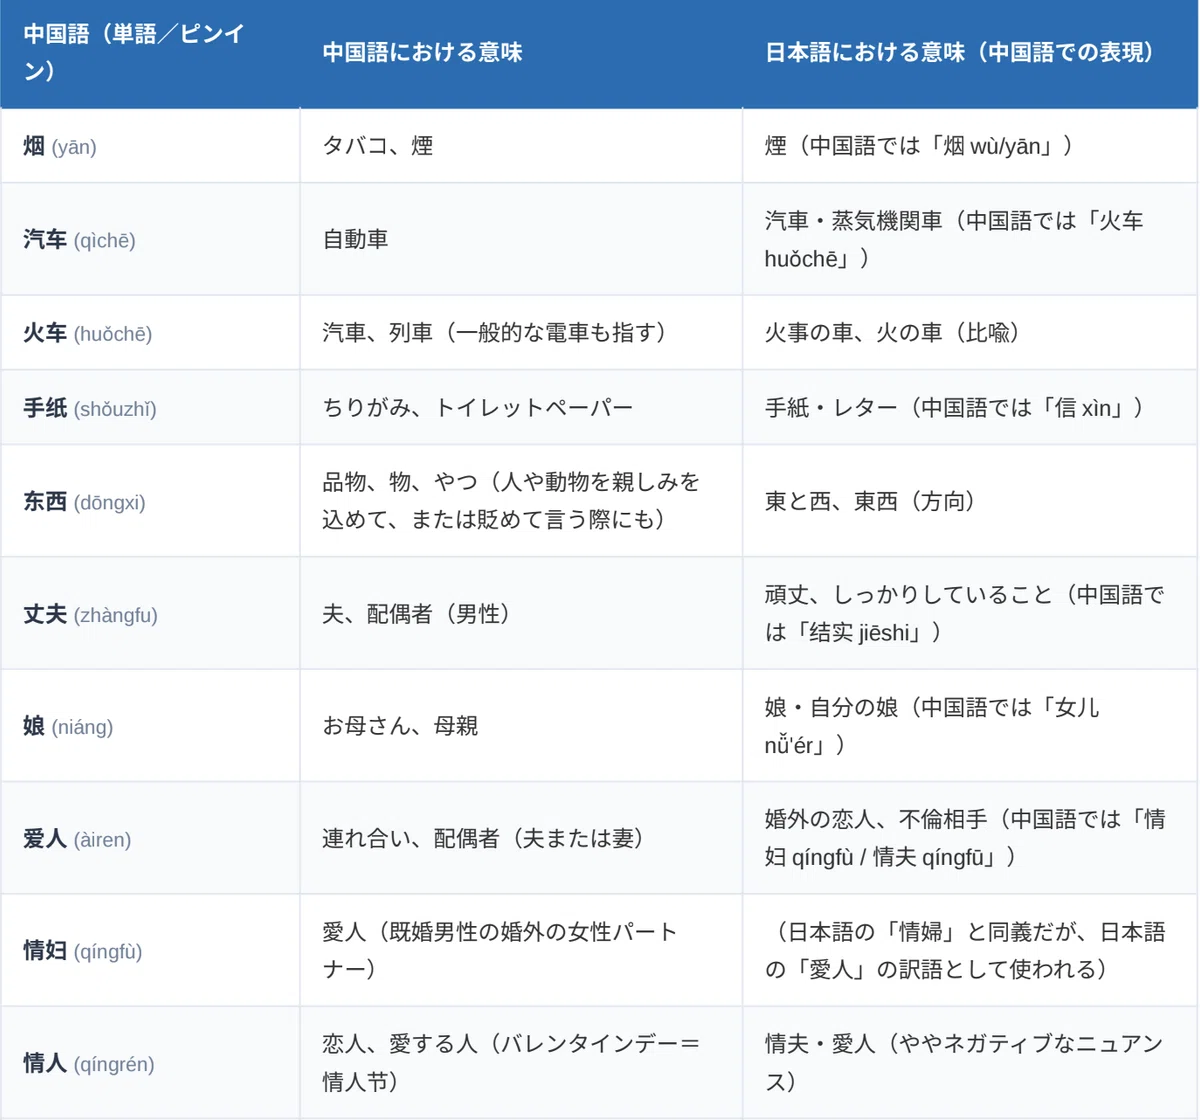Image resolution: width=1200 pixels, height=1120 pixels.
Task: Select the 夫、配偶者（男性）cell
Action: [521, 614]
